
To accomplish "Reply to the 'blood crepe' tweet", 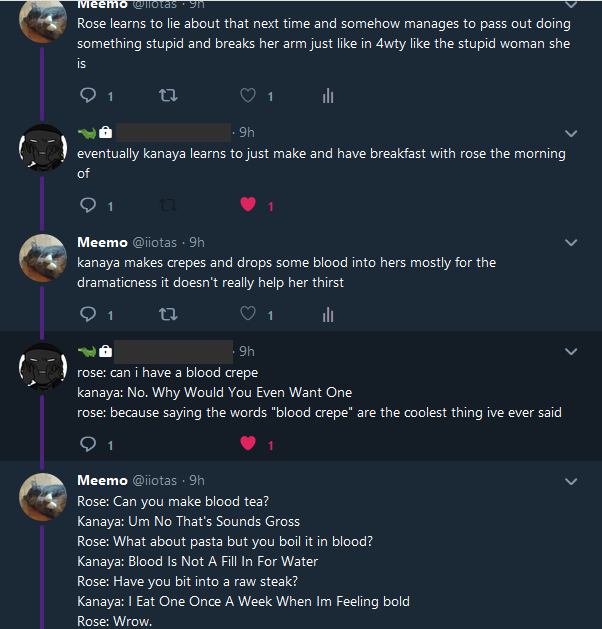I will point(87,444).
